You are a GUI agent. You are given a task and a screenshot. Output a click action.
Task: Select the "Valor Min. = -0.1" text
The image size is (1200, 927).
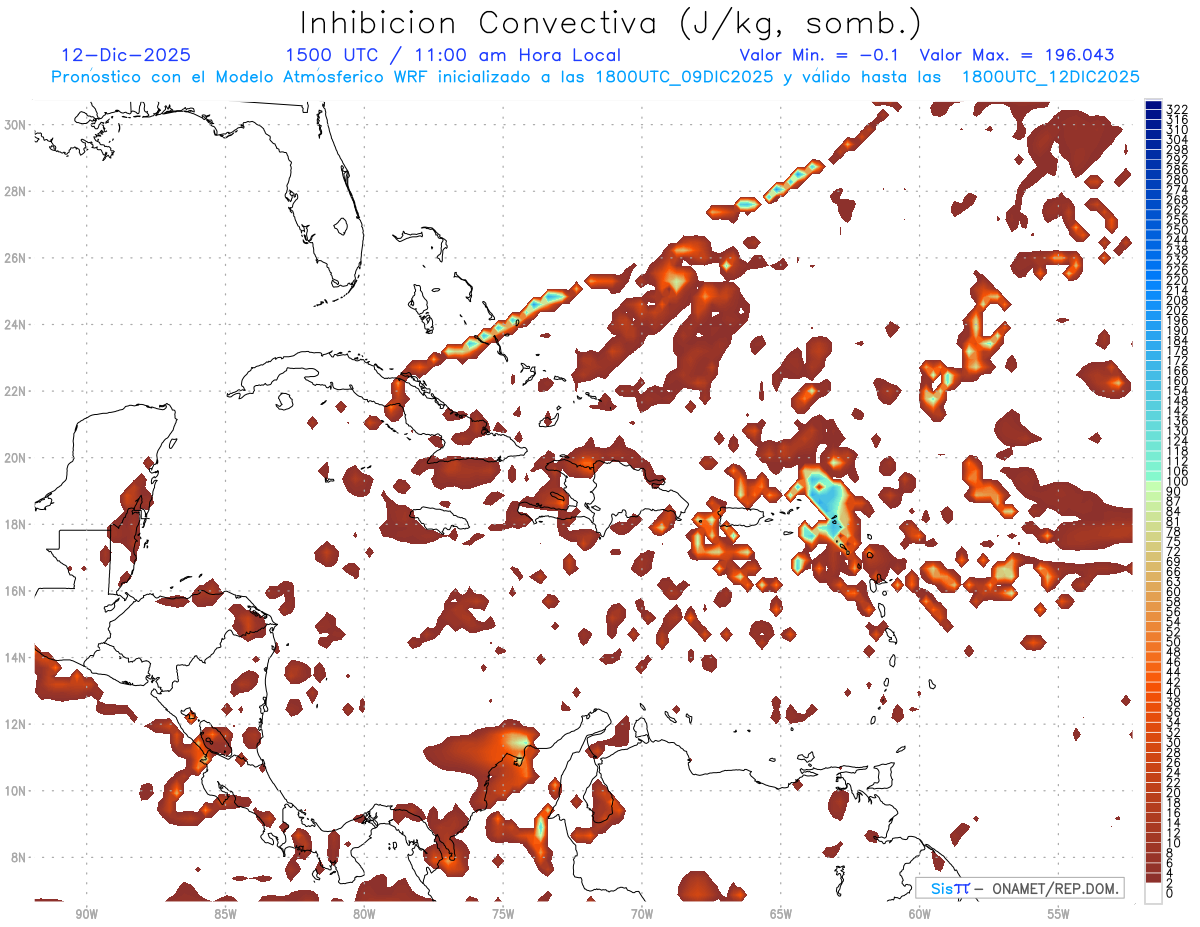(x=819, y=56)
